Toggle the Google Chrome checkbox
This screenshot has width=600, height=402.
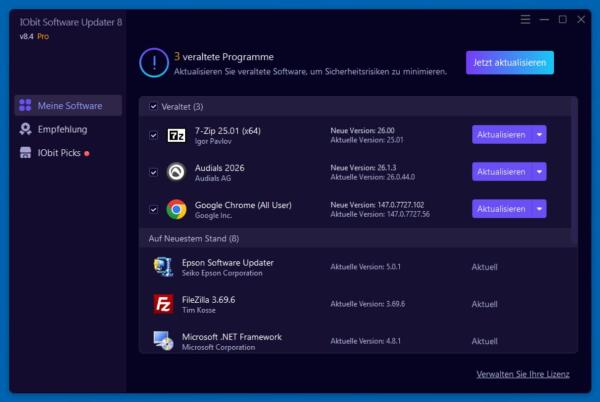pos(153,209)
